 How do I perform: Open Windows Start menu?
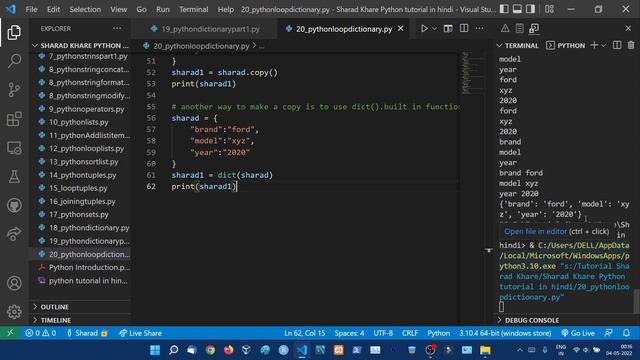point(155,350)
